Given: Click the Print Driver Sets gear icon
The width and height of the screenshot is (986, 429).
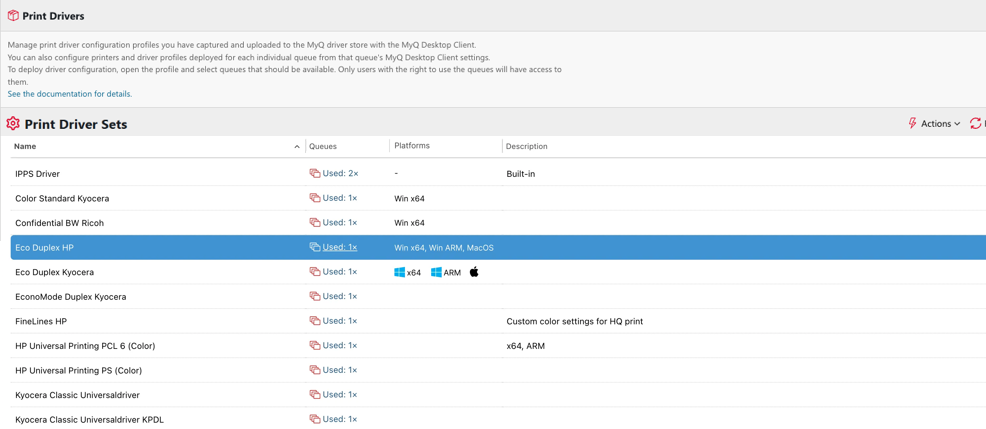Looking at the screenshot, I should point(13,124).
